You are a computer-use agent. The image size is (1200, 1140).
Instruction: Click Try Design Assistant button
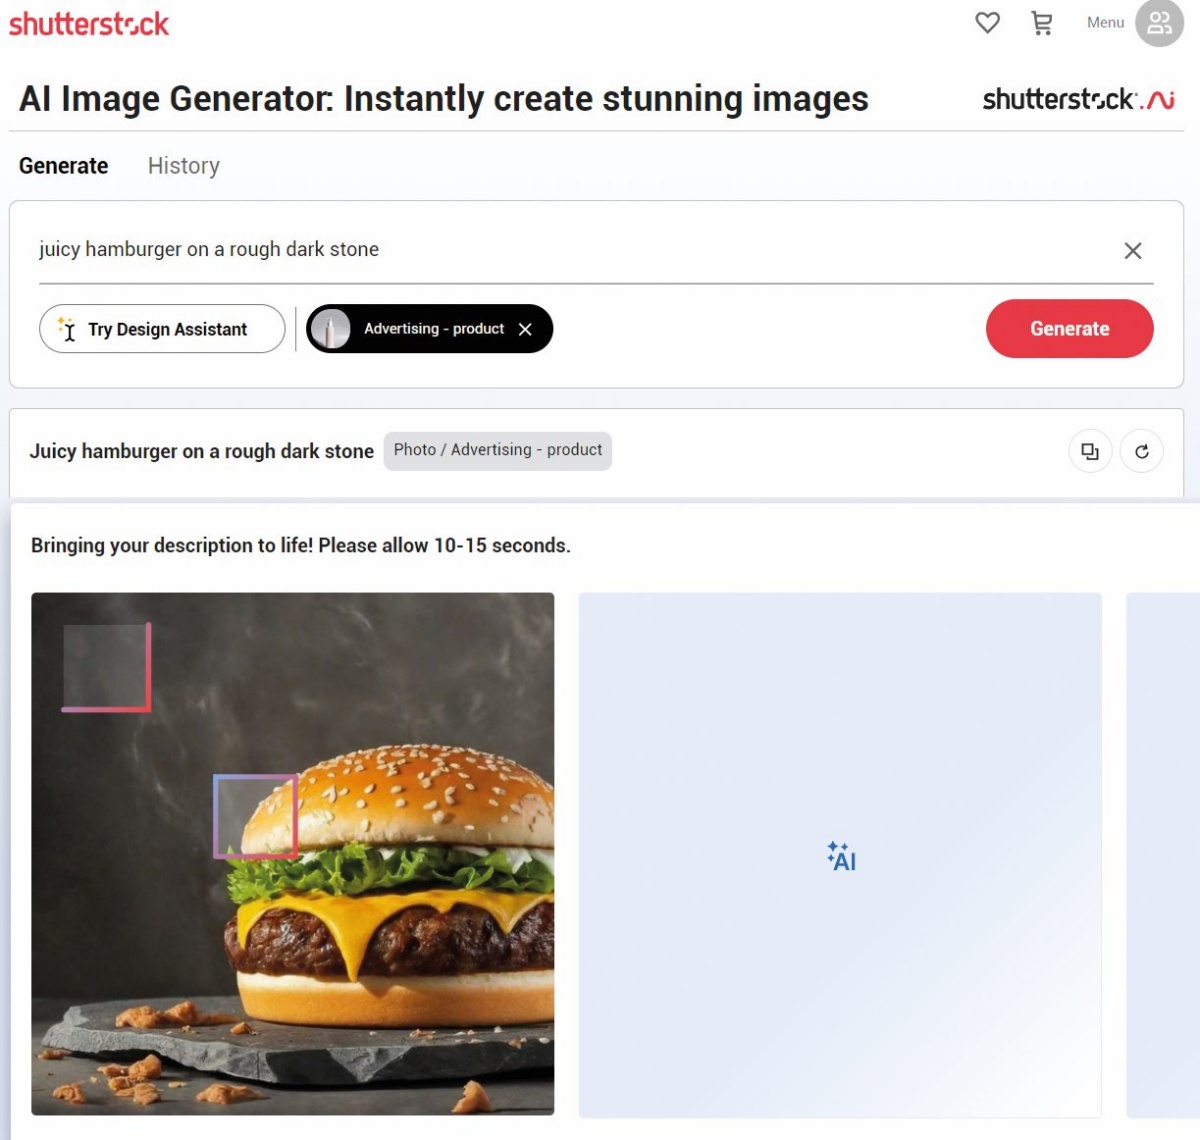coord(162,329)
